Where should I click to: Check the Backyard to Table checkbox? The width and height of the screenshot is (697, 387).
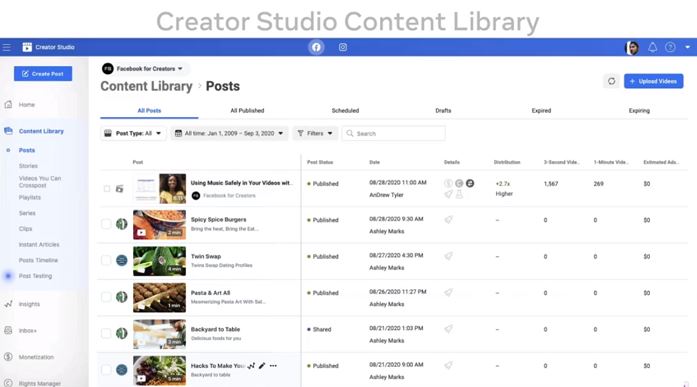point(106,333)
